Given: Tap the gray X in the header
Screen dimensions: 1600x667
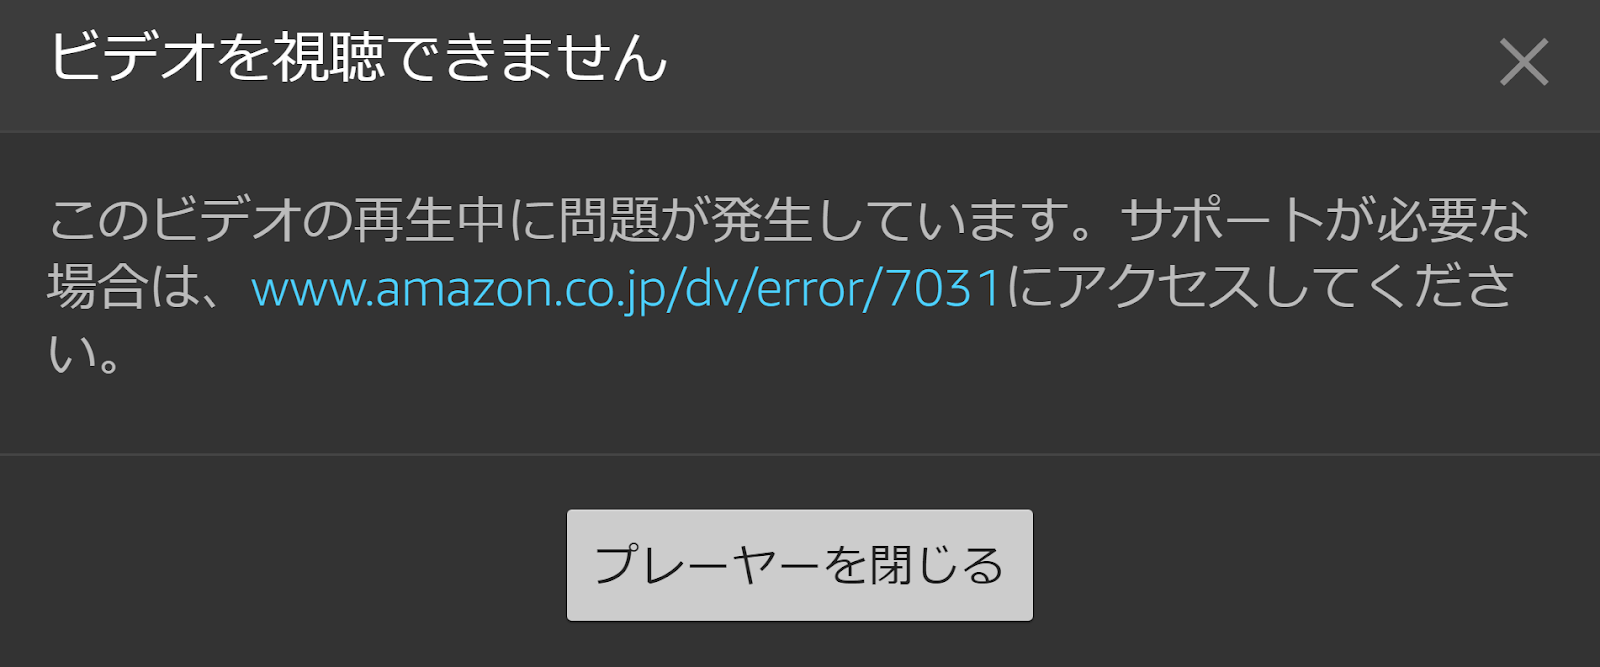Looking at the screenshot, I should pos(1524,62).
